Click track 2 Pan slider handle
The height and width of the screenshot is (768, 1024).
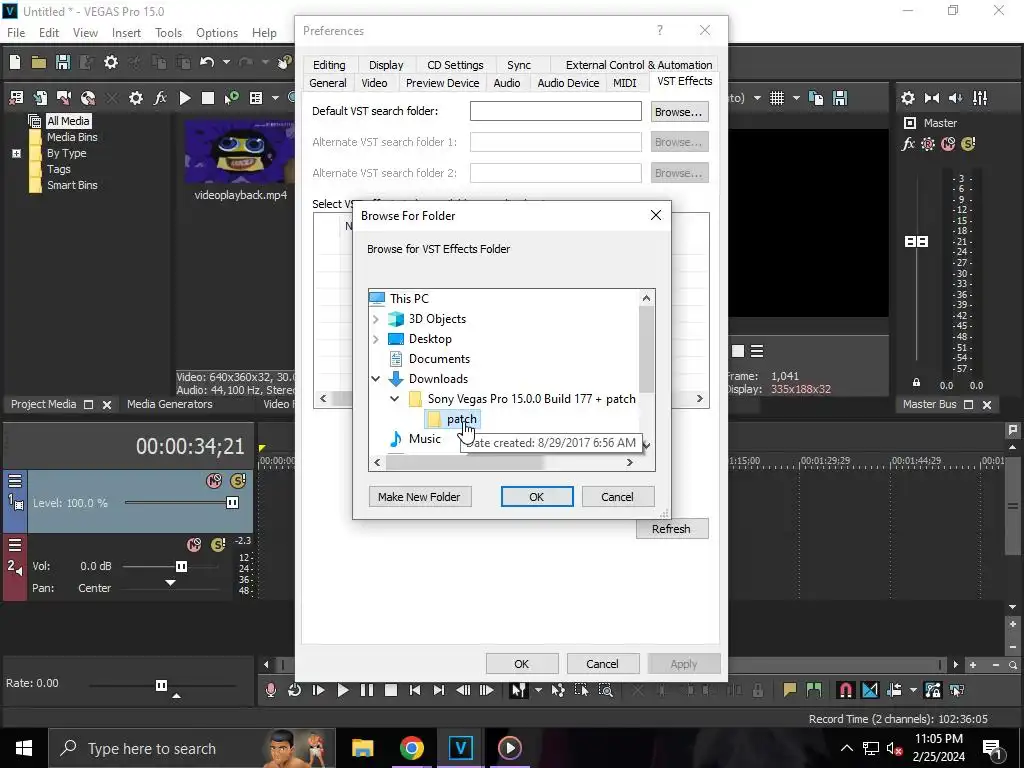click(x=170, y=582)
